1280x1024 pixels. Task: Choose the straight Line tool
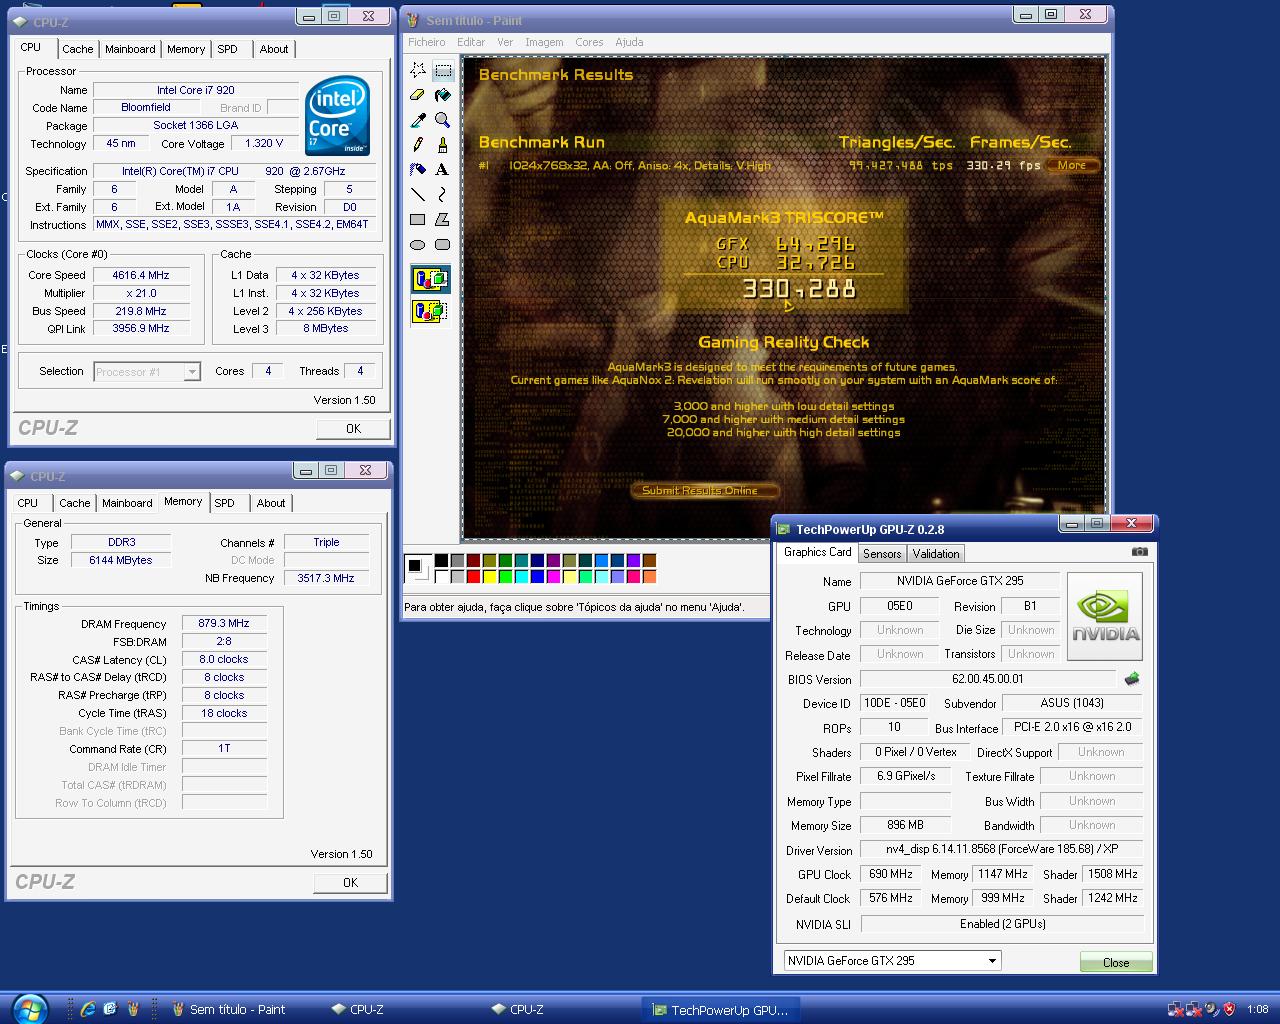418,195
